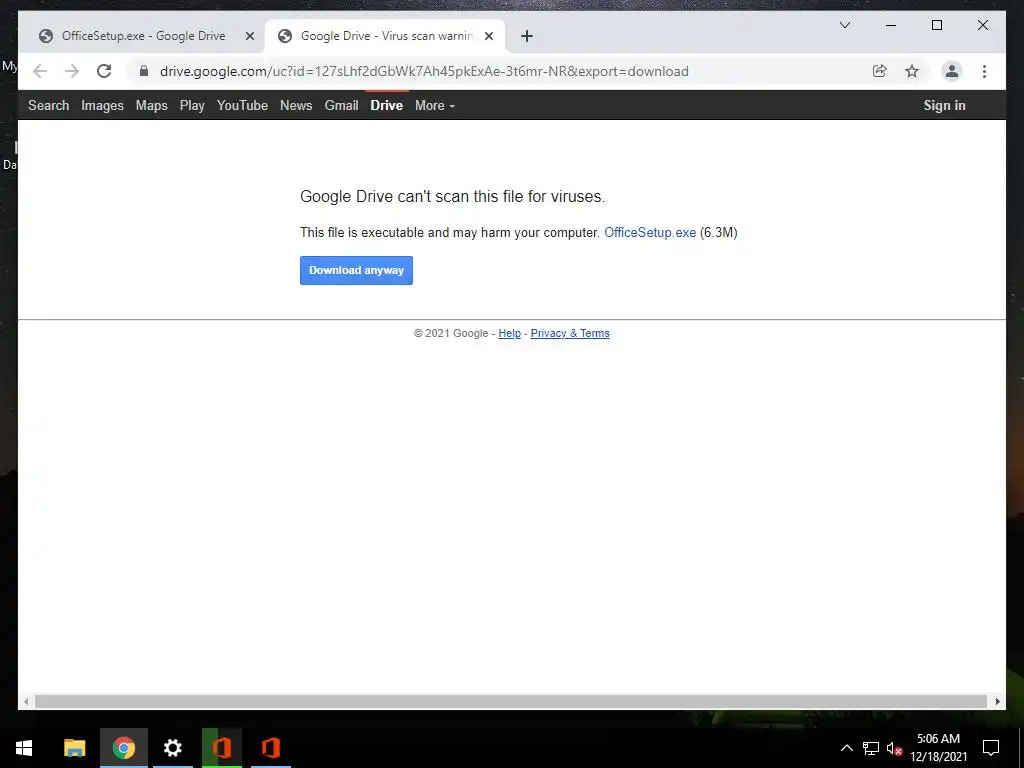Open the Help link in footer

pyautogui.click(x=509, y=333)
